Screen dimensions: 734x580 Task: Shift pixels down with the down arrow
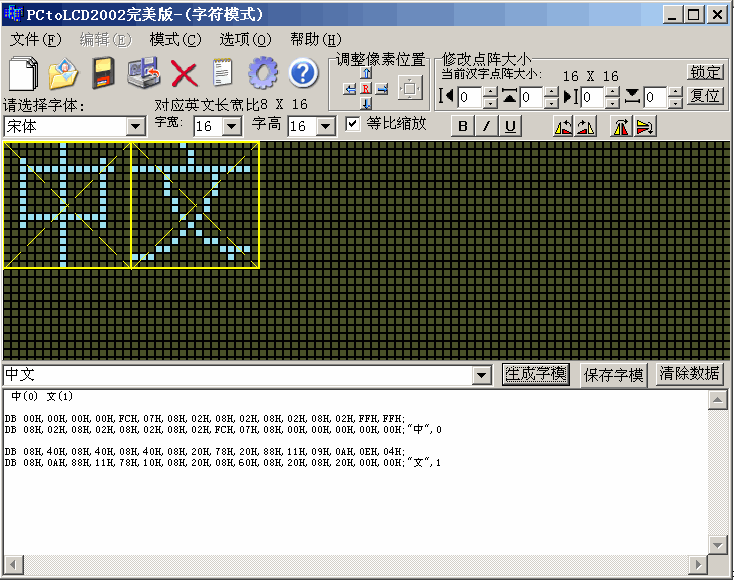point(366,103)
